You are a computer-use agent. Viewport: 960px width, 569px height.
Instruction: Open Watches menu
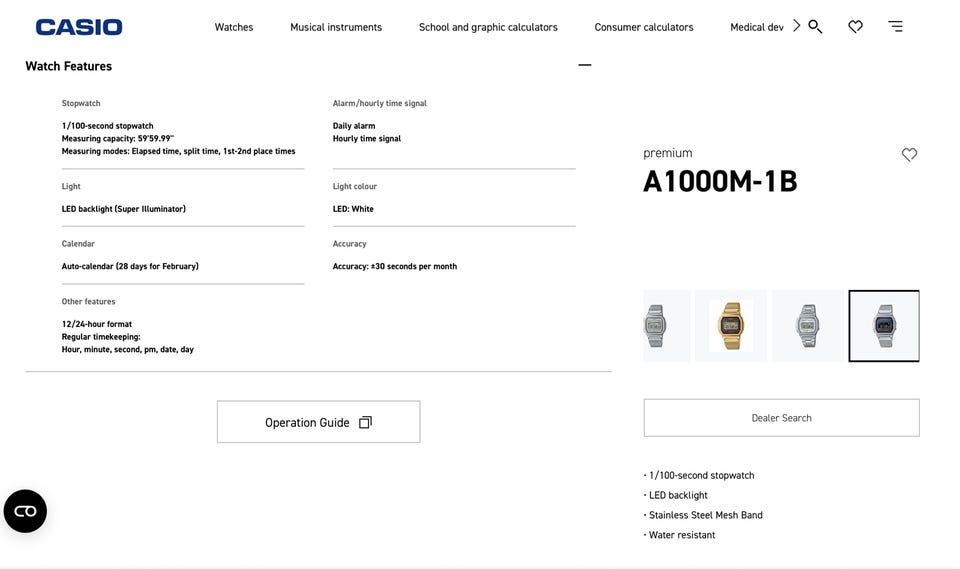234,27
